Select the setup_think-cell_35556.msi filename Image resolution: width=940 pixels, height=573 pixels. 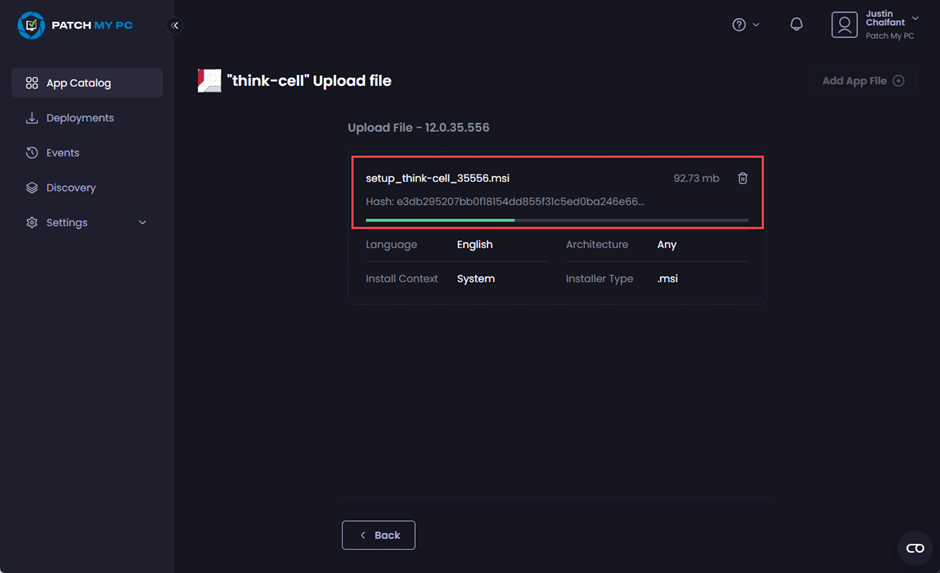pyautogui.click(x=437, y=178)
